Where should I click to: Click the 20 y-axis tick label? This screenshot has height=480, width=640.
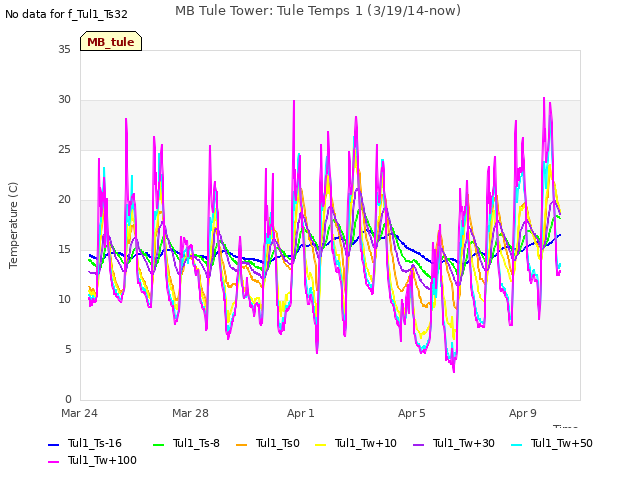(x=64, y=200)
